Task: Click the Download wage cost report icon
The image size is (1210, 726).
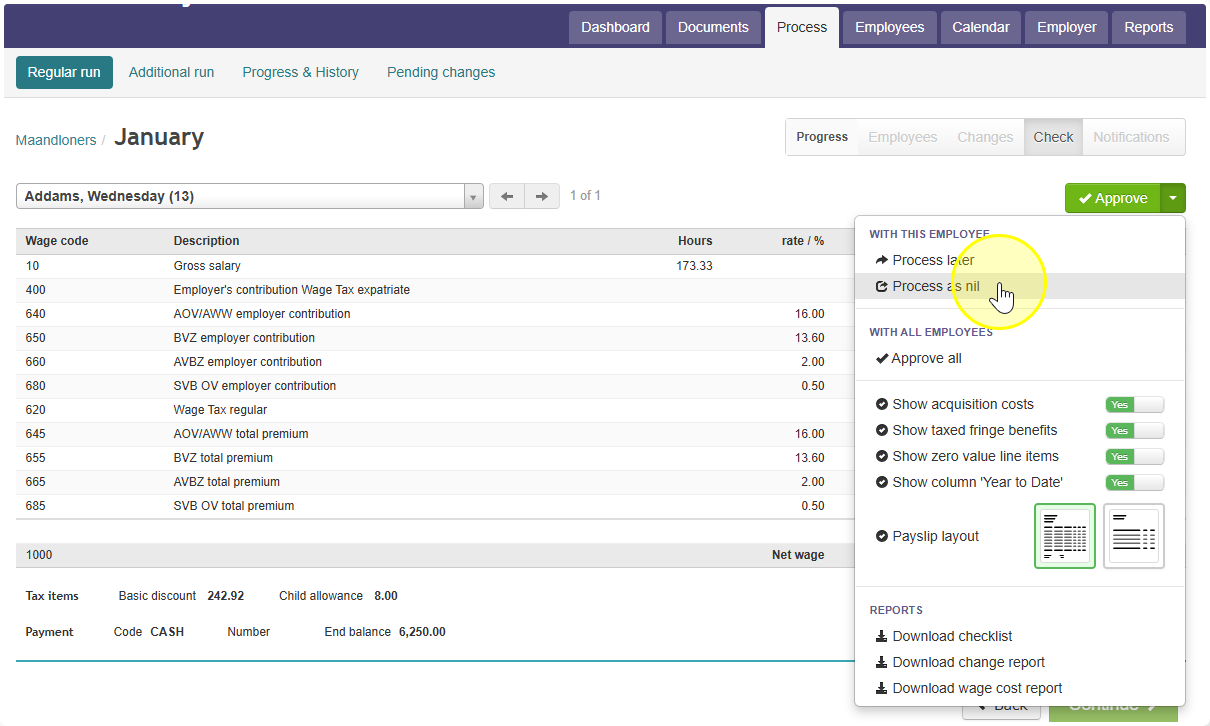Action: pyautogui.click(x=881, y=688)
